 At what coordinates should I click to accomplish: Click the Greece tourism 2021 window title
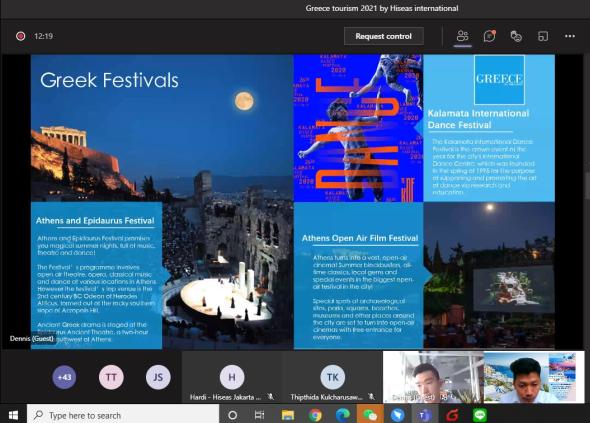coord(382,8)
